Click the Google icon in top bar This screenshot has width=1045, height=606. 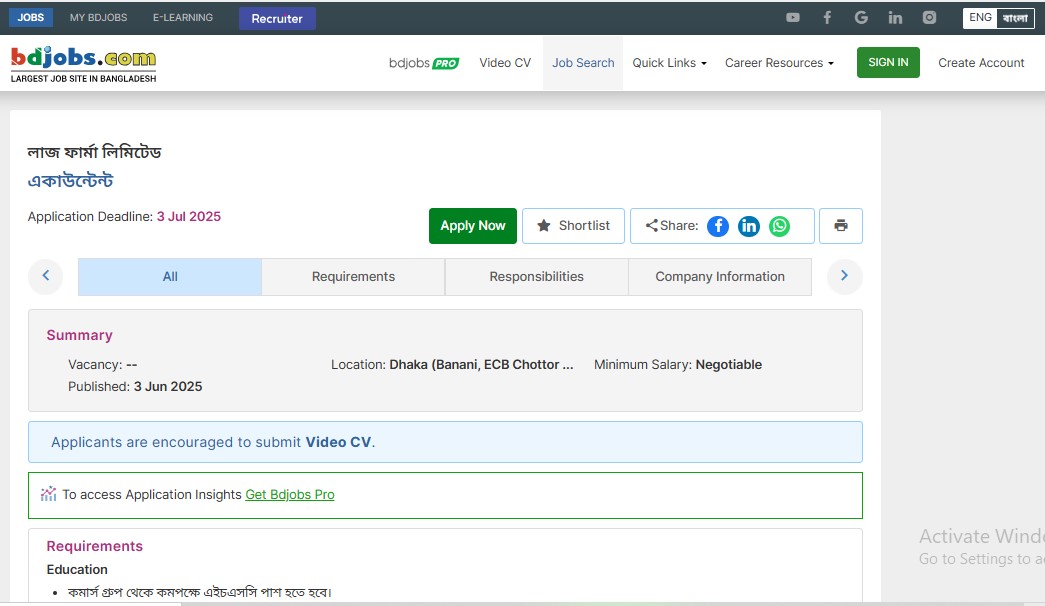pyautogui.click(x=861, y=17)
